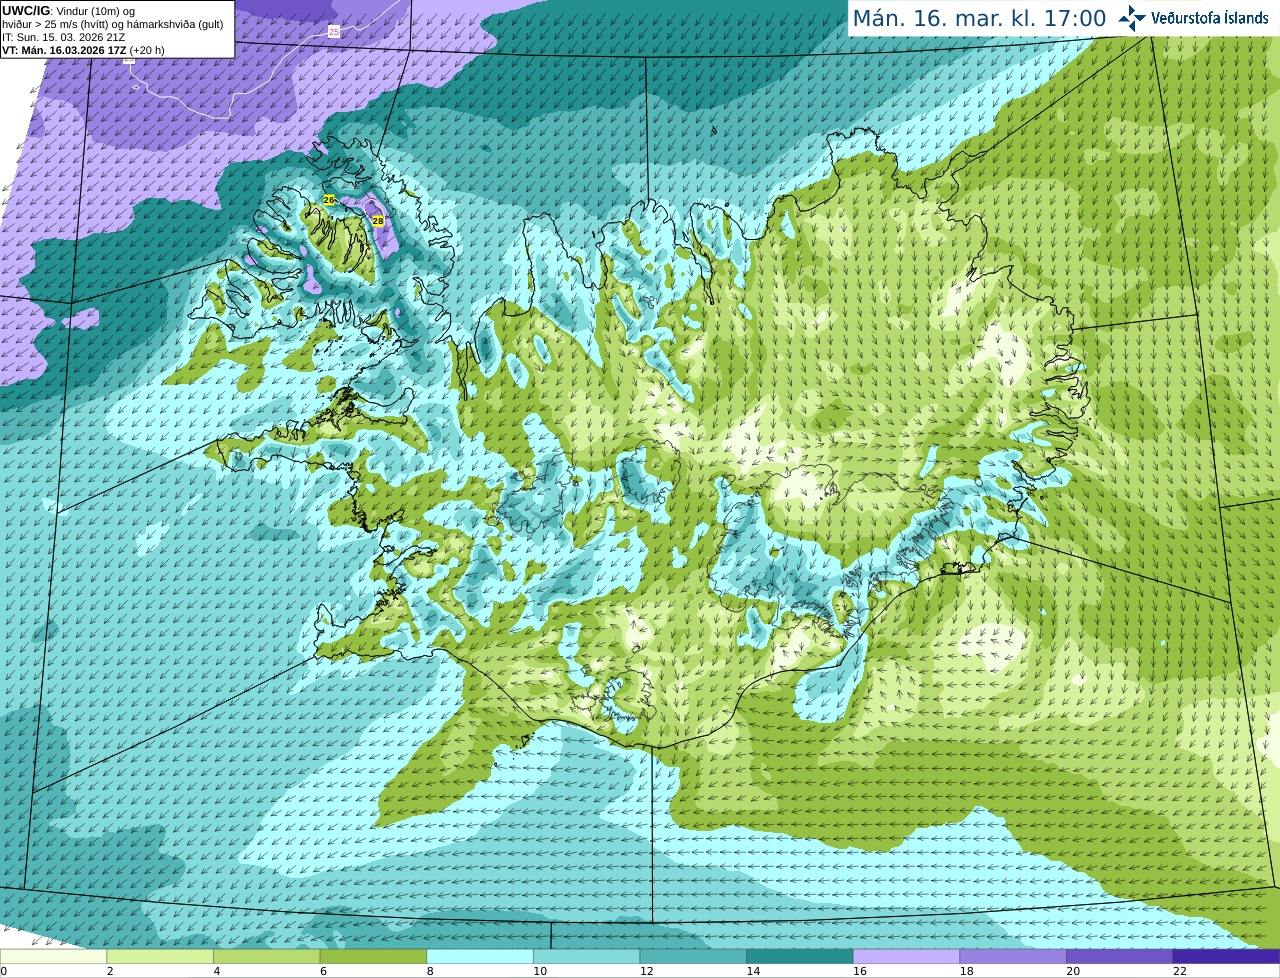Click the 'hviður > 25 m/s' description line
This screenshot has width=1280, height=978.
tap(113, 24)
